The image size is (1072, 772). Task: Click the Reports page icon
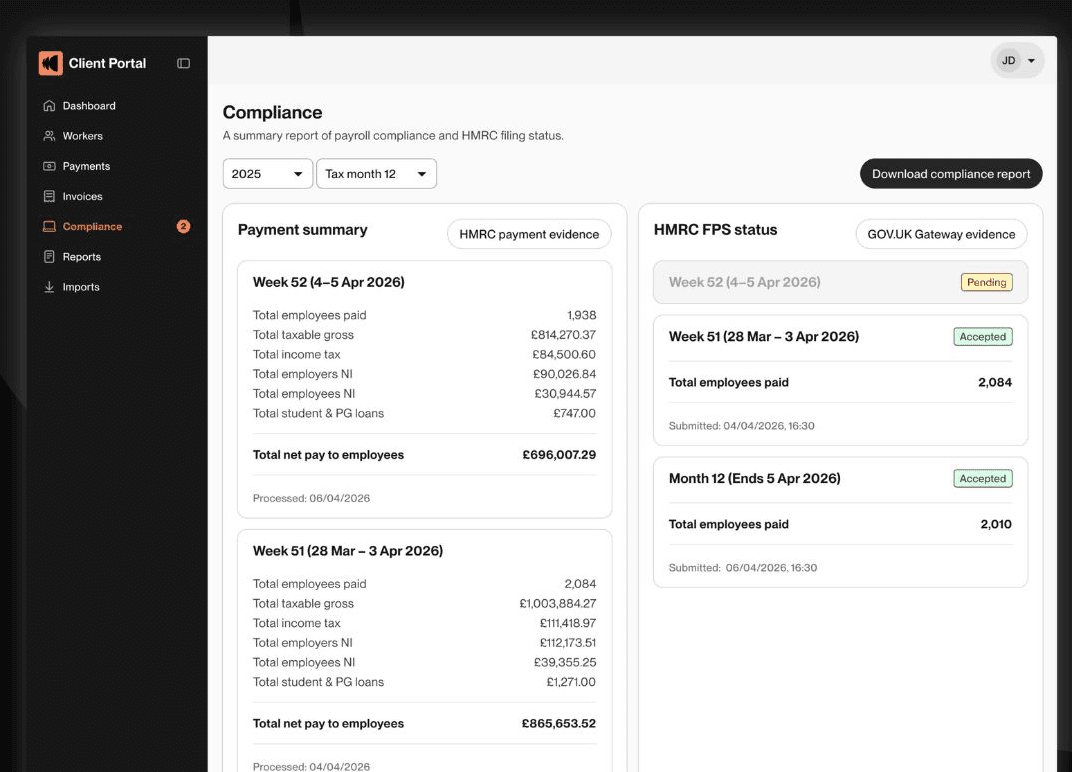coord(49,256)
